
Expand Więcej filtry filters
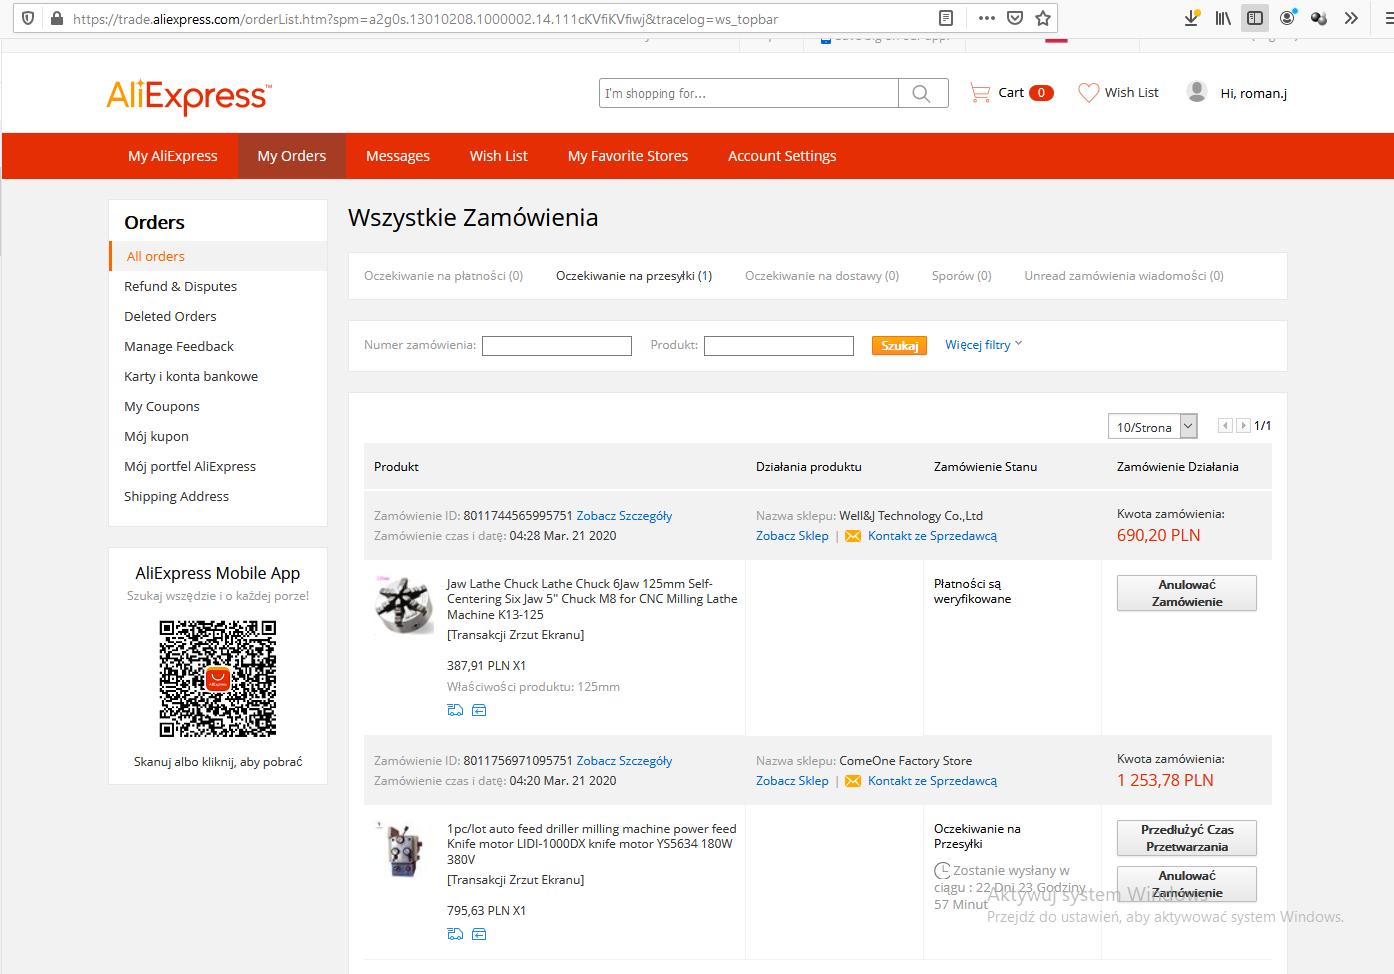point(984,344)
